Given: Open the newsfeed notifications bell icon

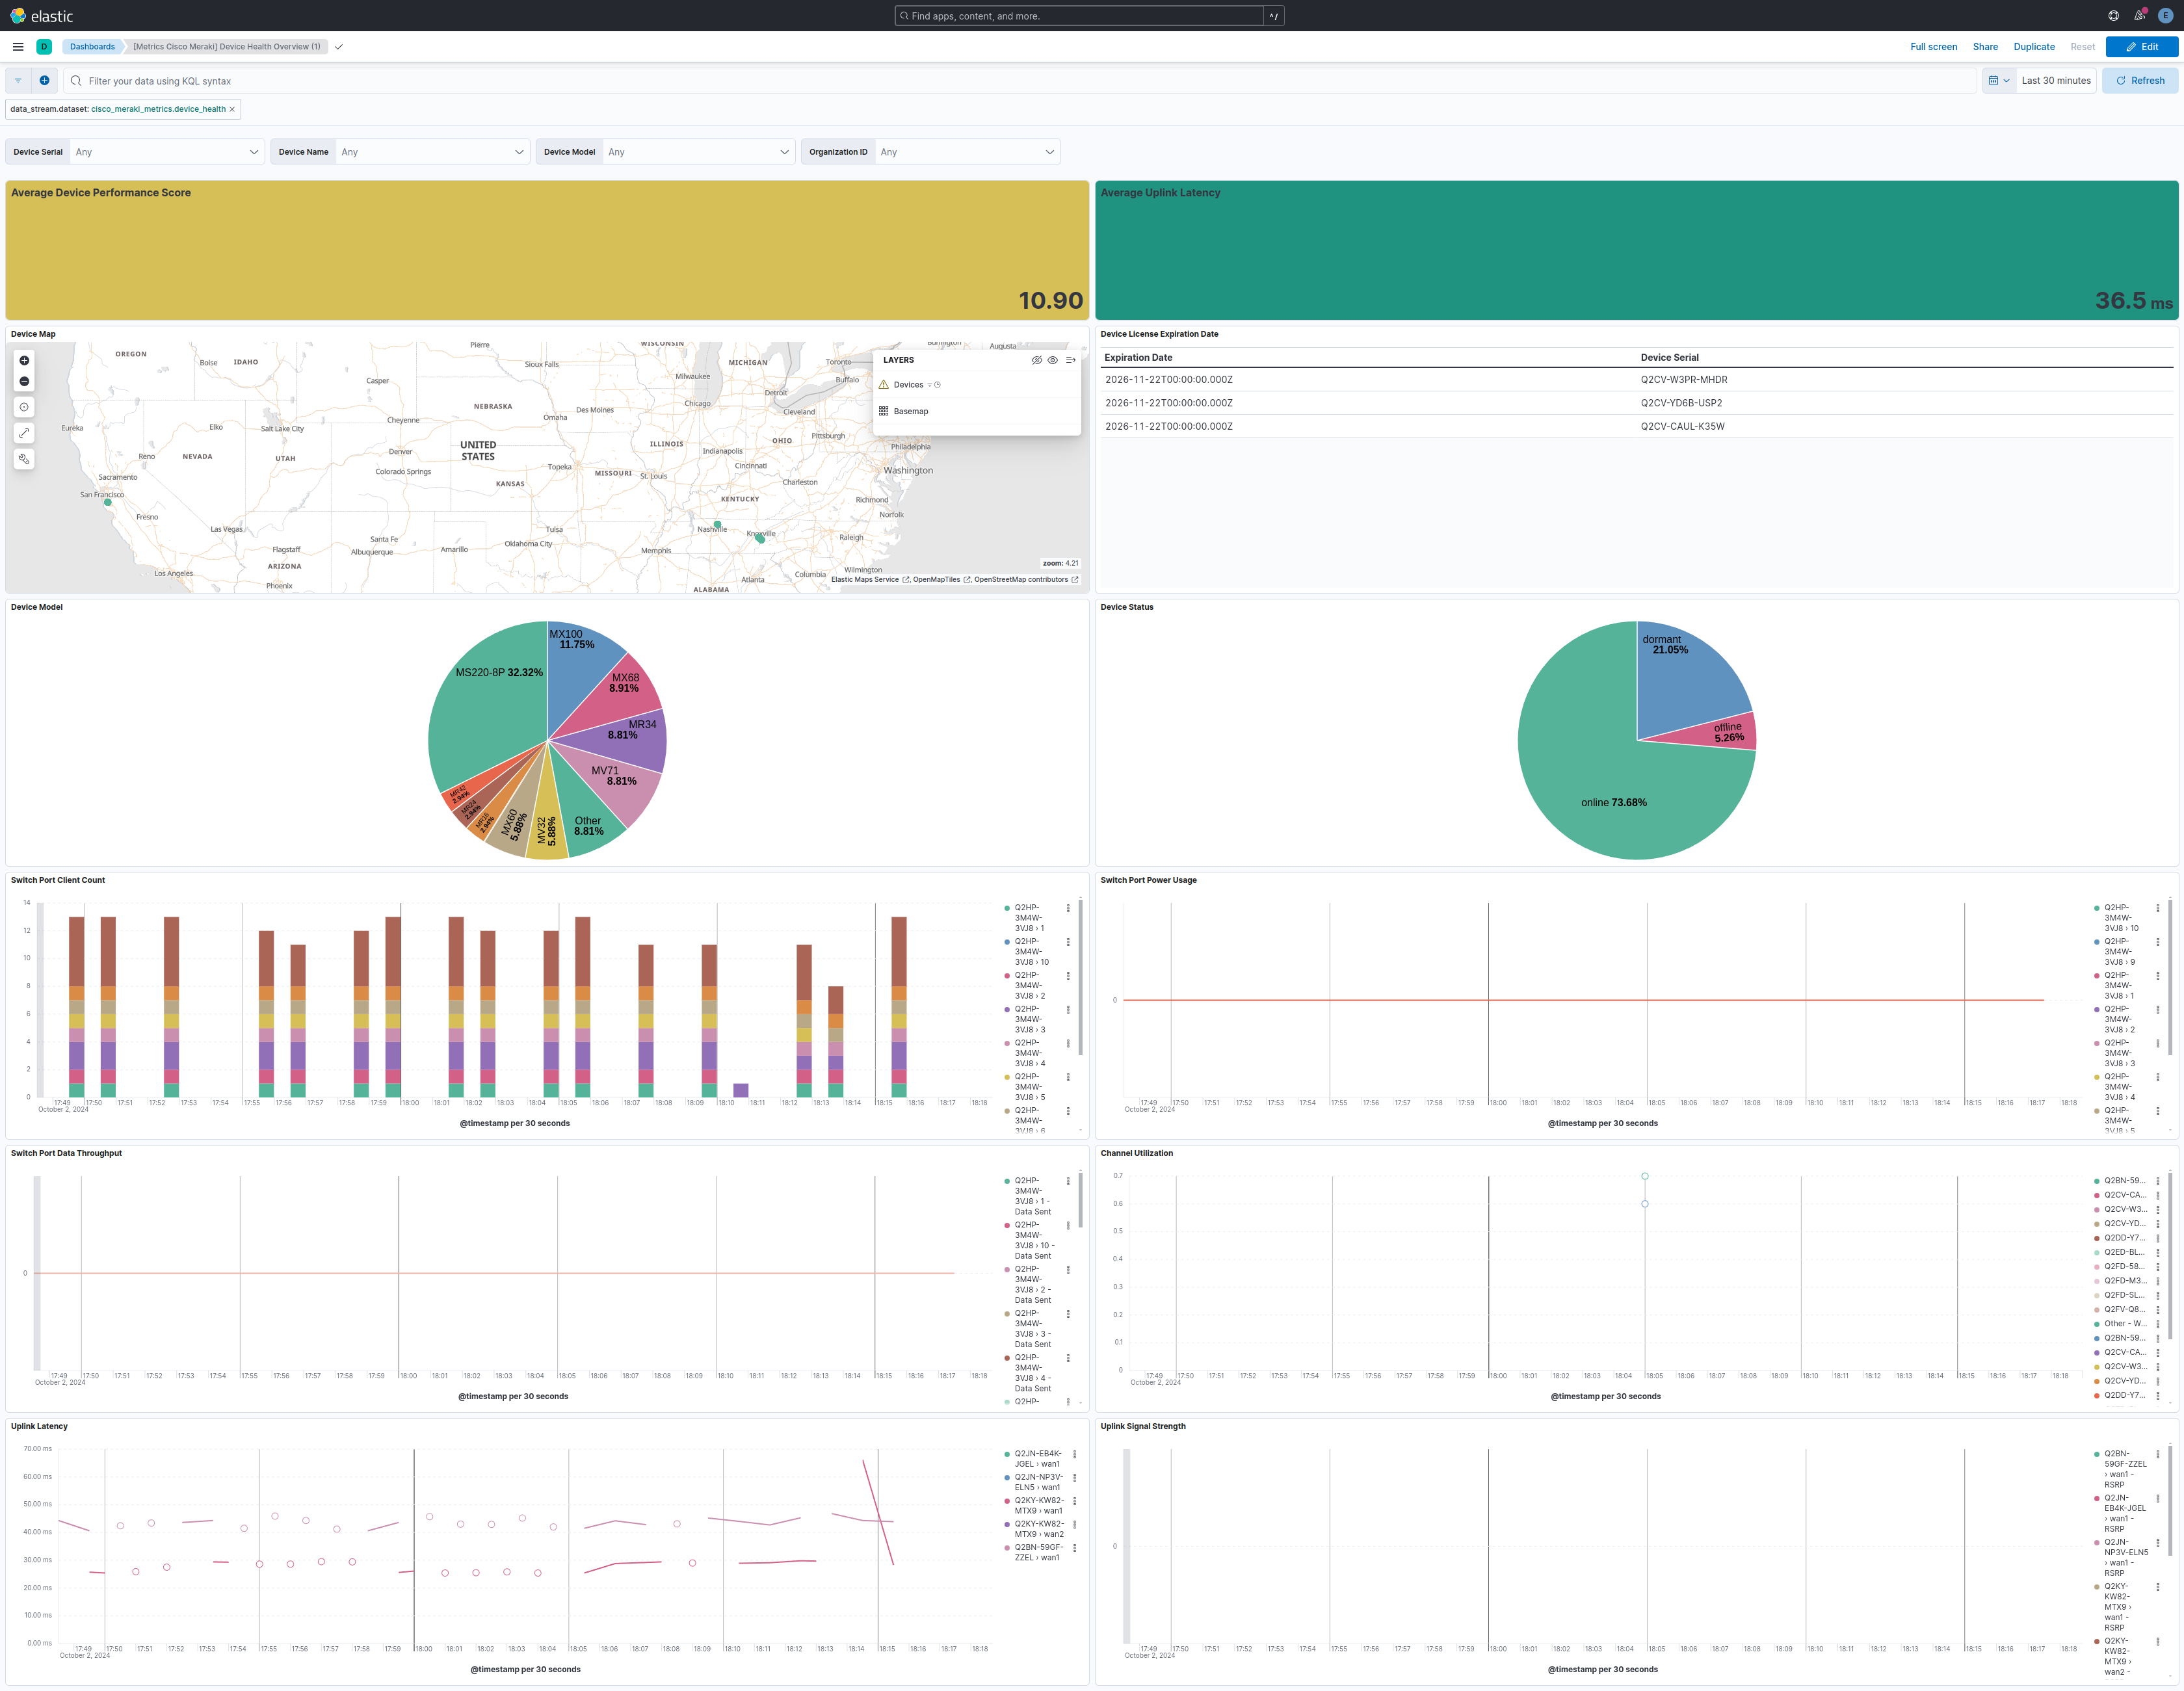Looking at the screenshot, I should pyautogui.click(x=2139, y=16).
